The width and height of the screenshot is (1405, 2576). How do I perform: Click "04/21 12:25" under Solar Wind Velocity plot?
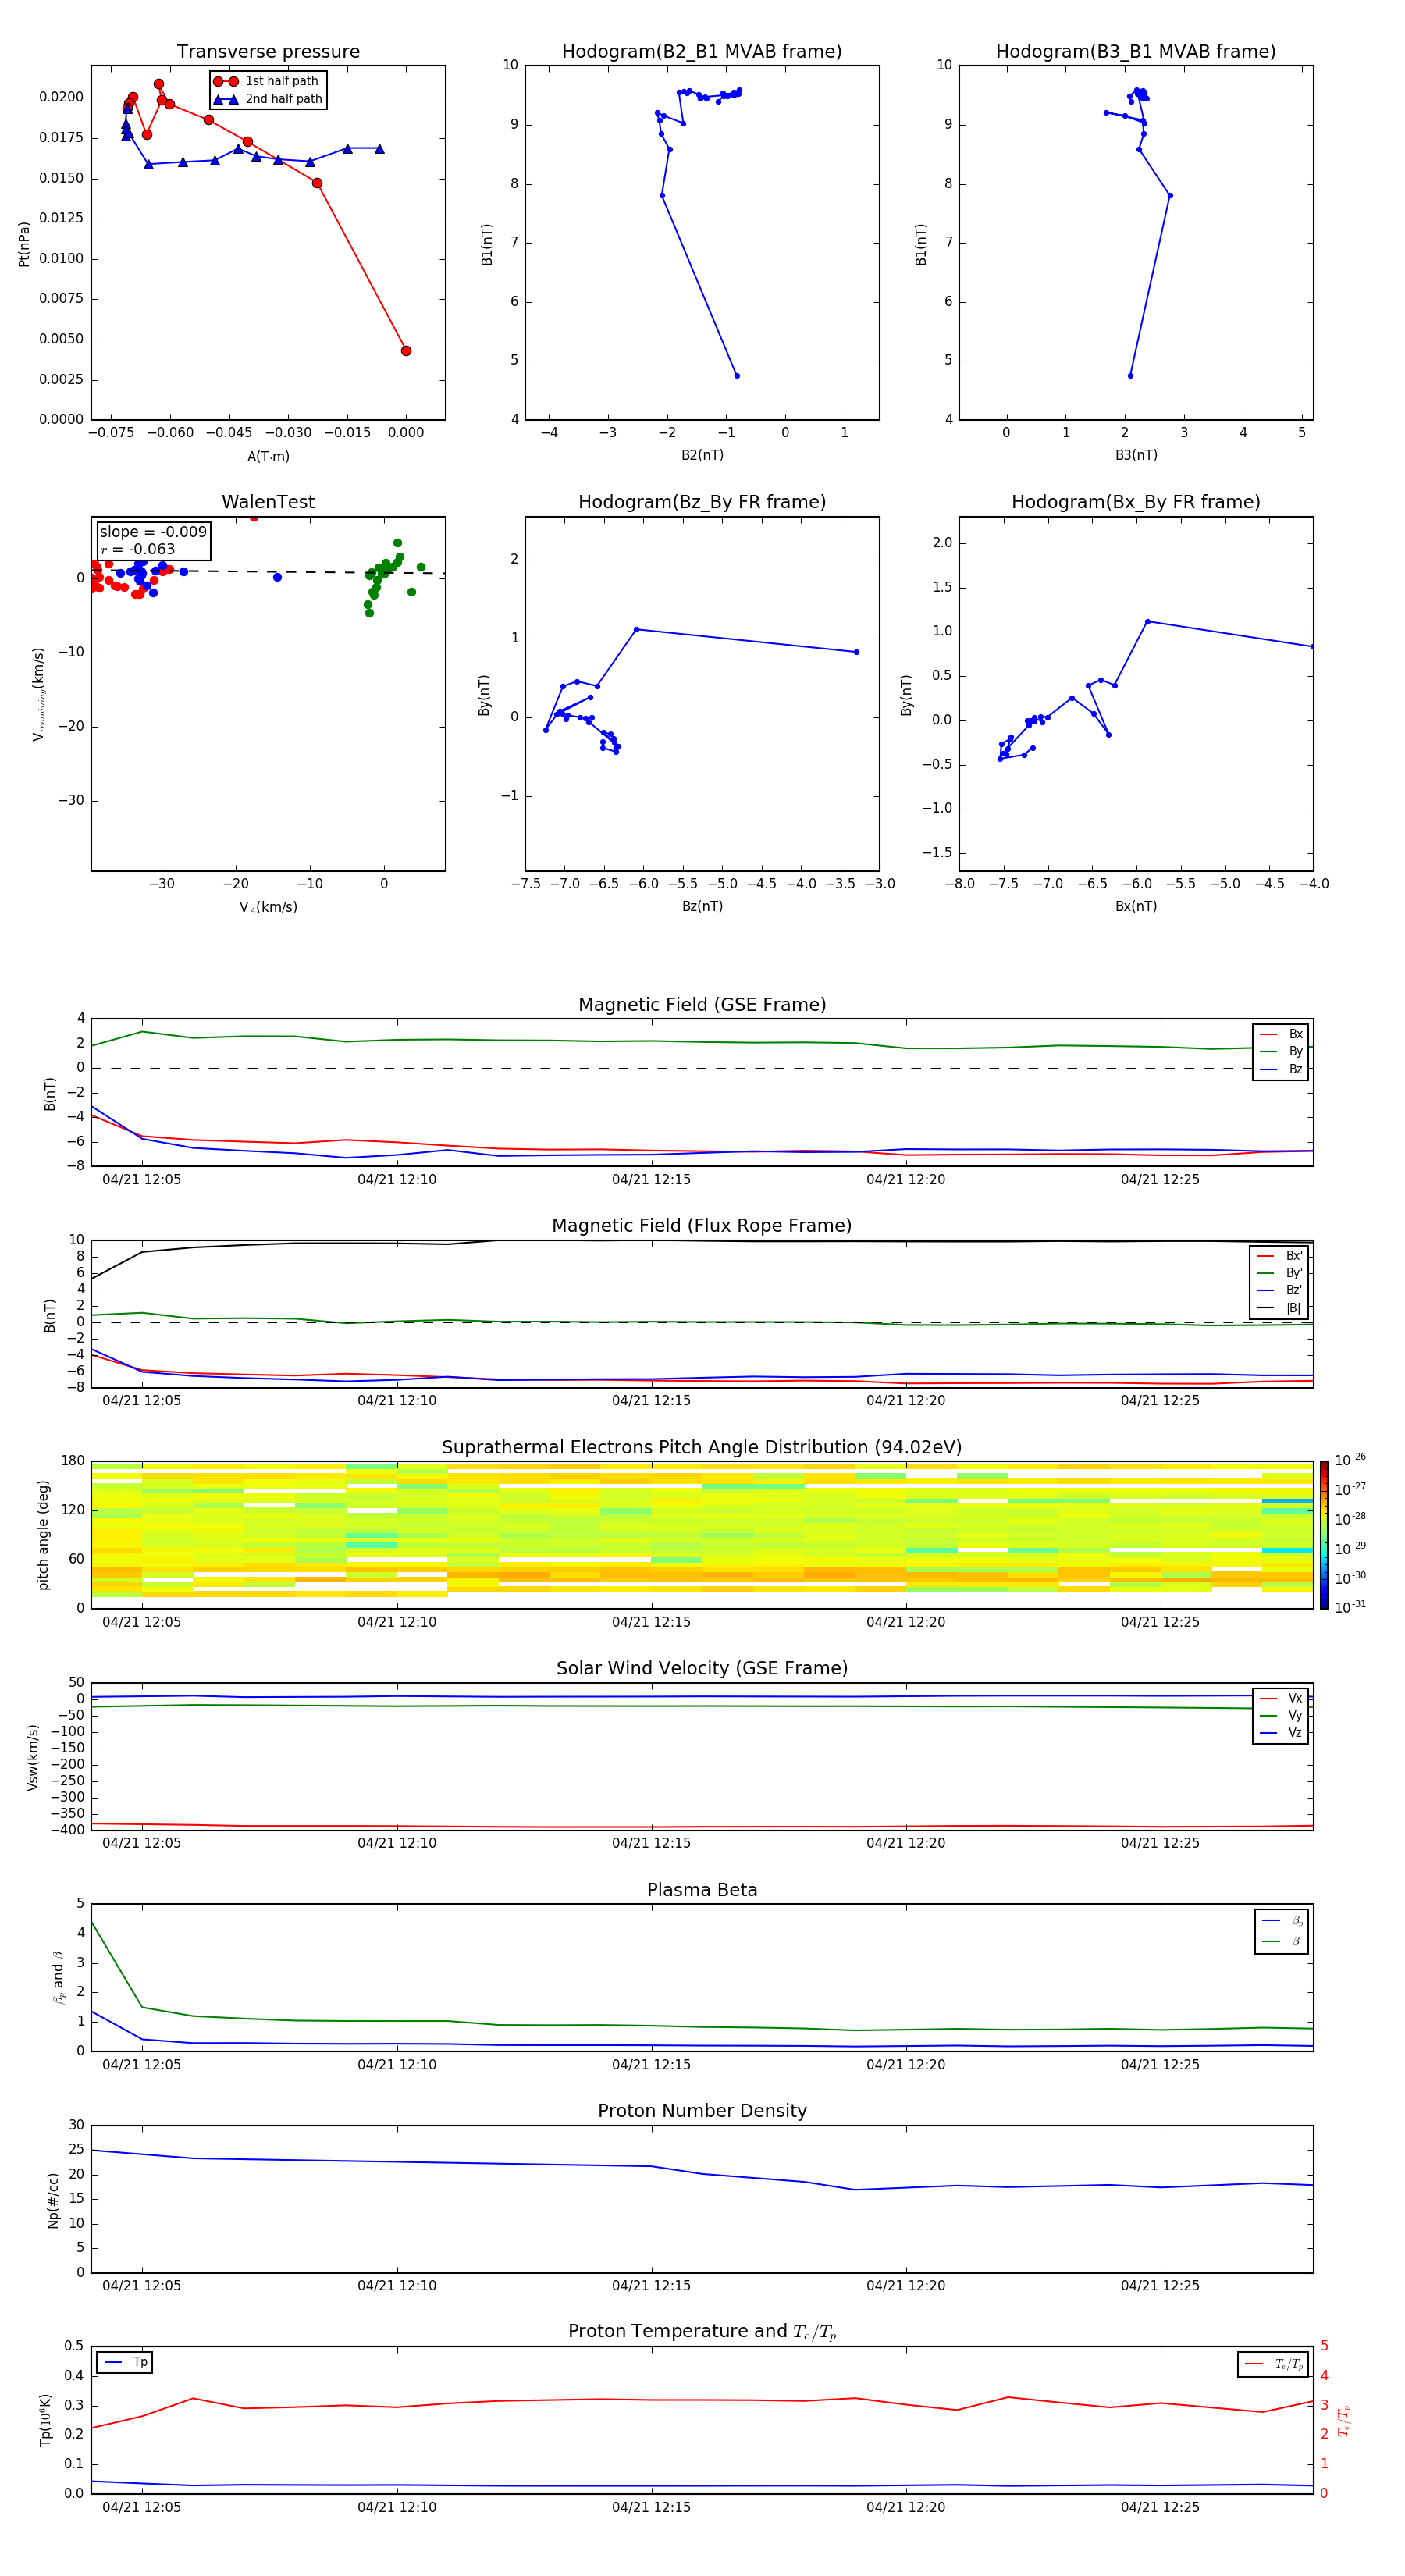(x=1160, y=1843)
